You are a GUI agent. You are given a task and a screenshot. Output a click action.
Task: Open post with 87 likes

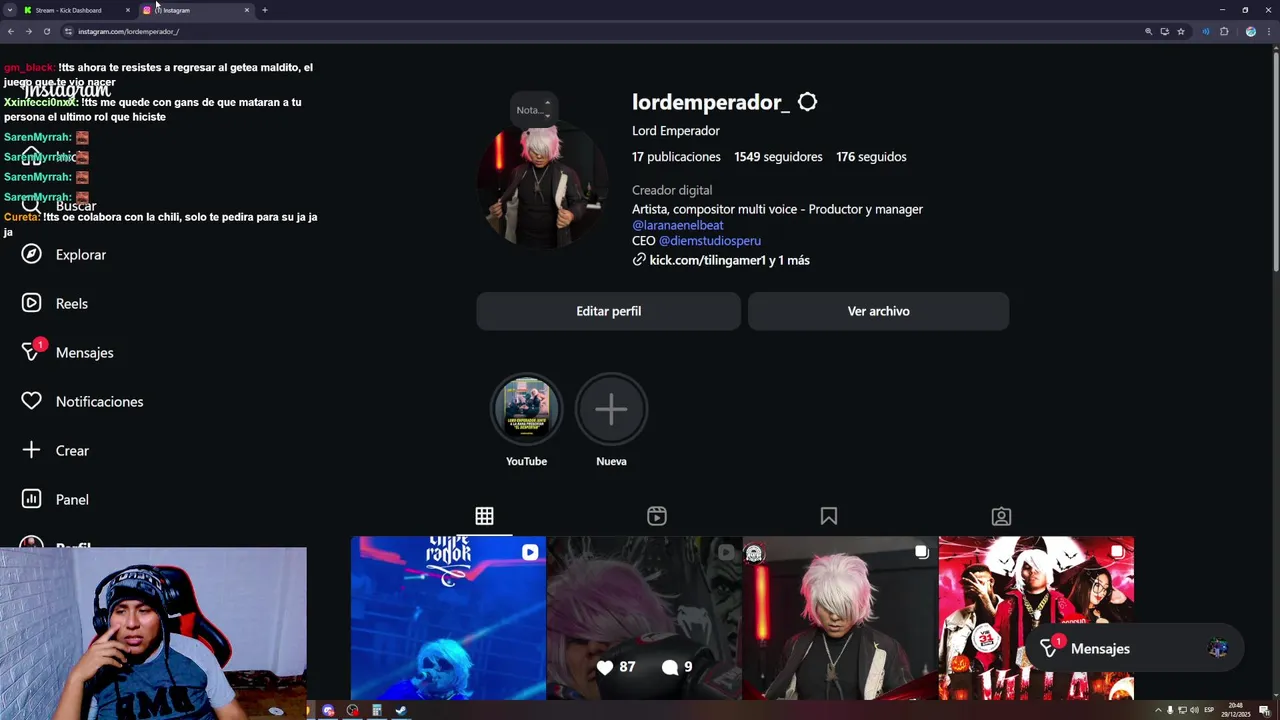click(x=644, y=618)
